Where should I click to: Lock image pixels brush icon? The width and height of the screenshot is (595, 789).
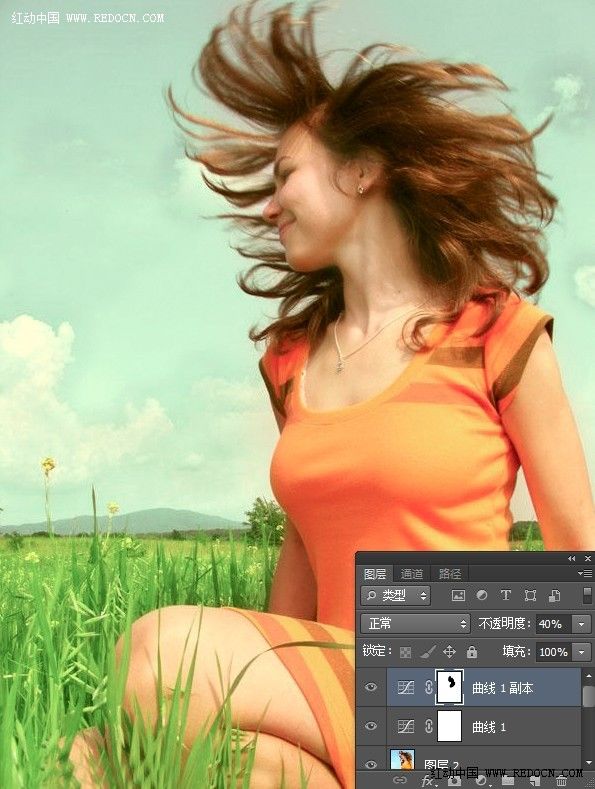pyautogui.click(x=427, y=652)
